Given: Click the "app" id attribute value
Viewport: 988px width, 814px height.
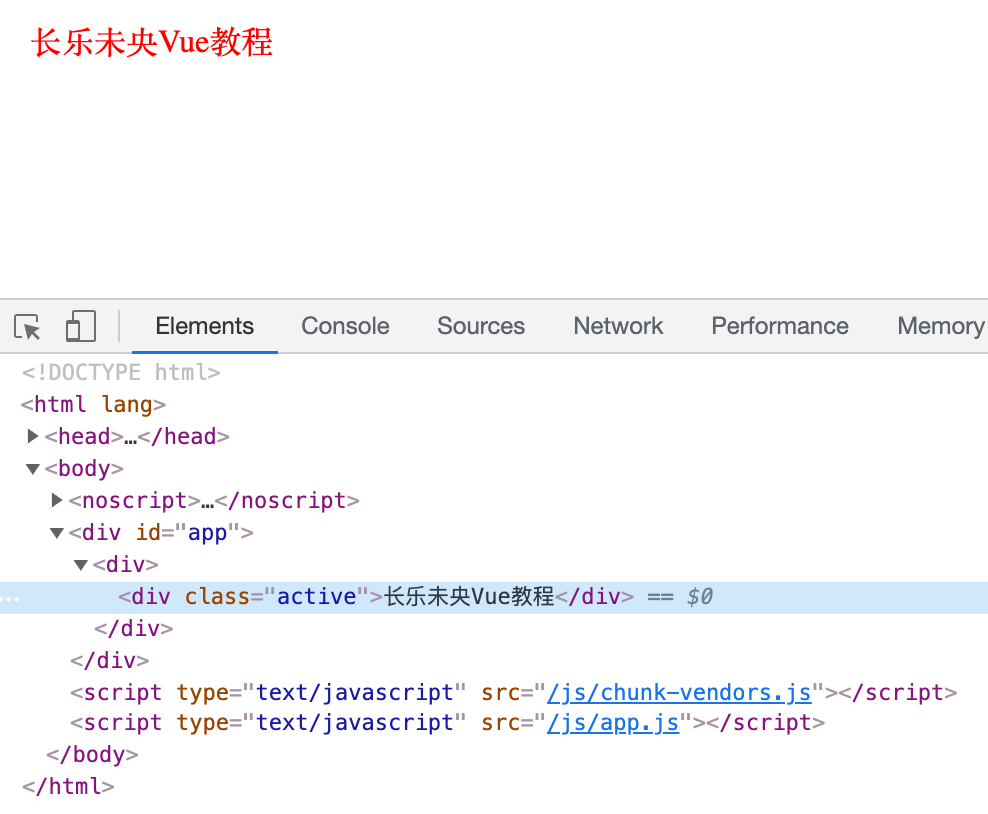Looking at the screenshot, I should click(x=207, y=533).
